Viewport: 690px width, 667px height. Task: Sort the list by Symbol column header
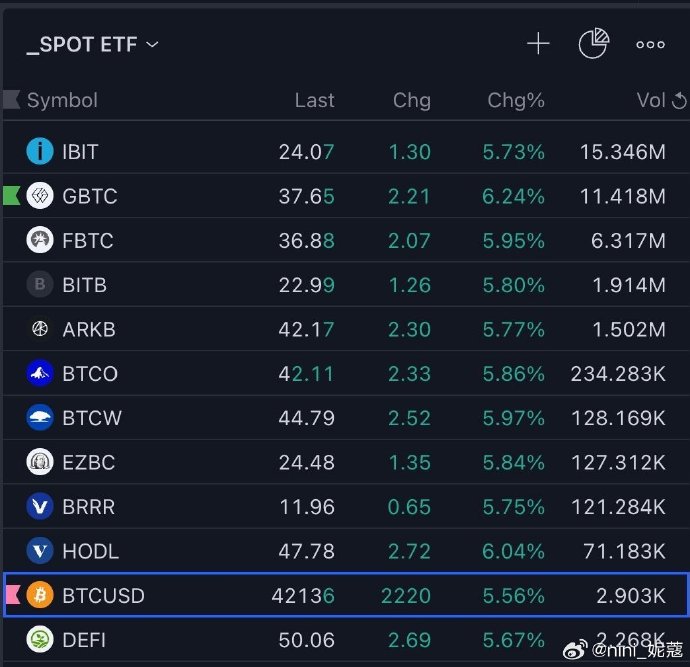tap(62, 100)
